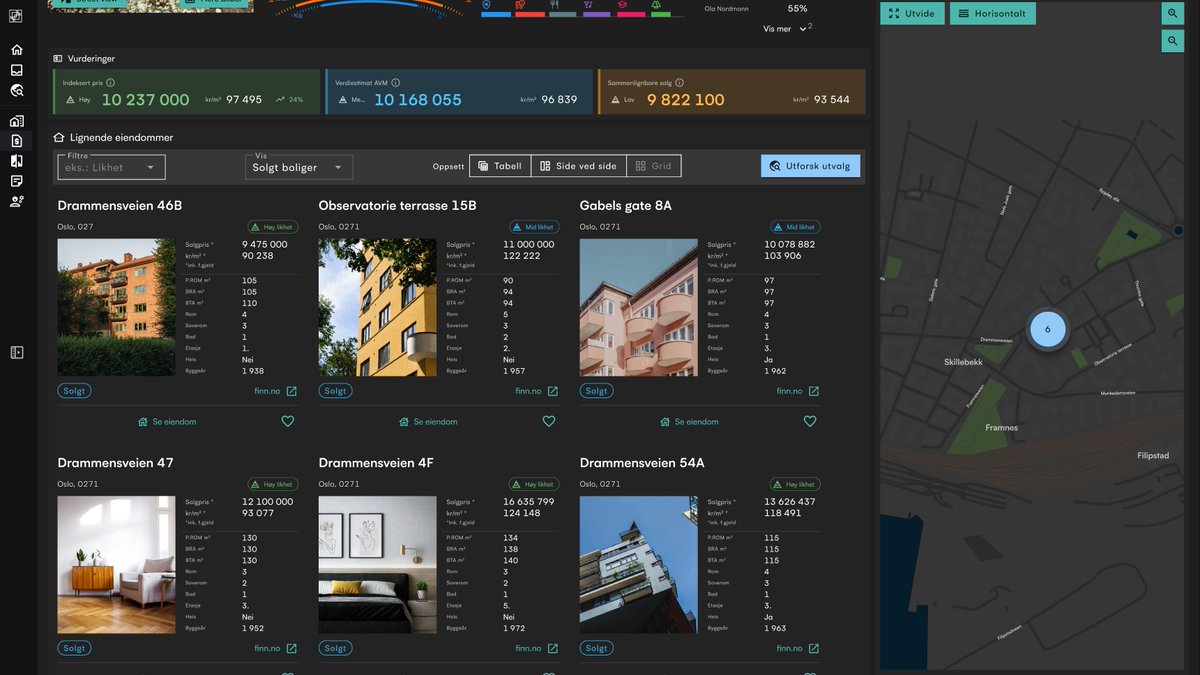This screenshot has height=675, width=1200.
Task: Expand Vis mer at the top
Action: click(785, 29)
